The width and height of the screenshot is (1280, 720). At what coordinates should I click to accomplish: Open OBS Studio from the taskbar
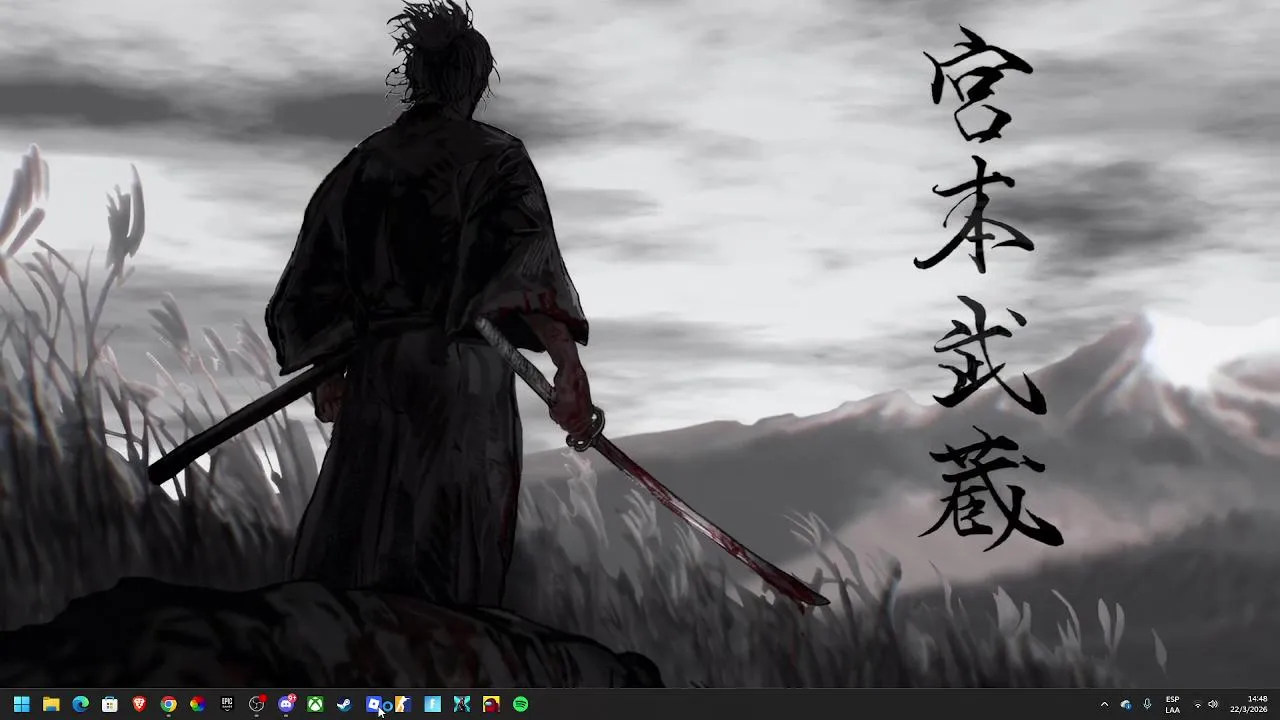click(x=257, y=704)
